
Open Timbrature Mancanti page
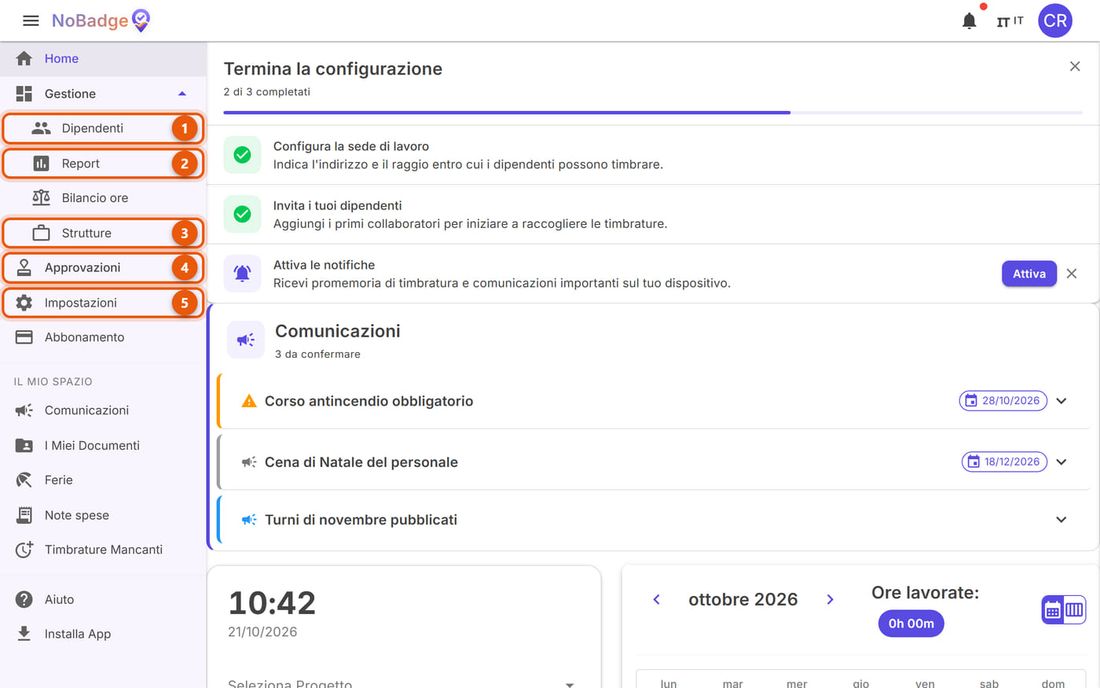[x=104, y=550]
